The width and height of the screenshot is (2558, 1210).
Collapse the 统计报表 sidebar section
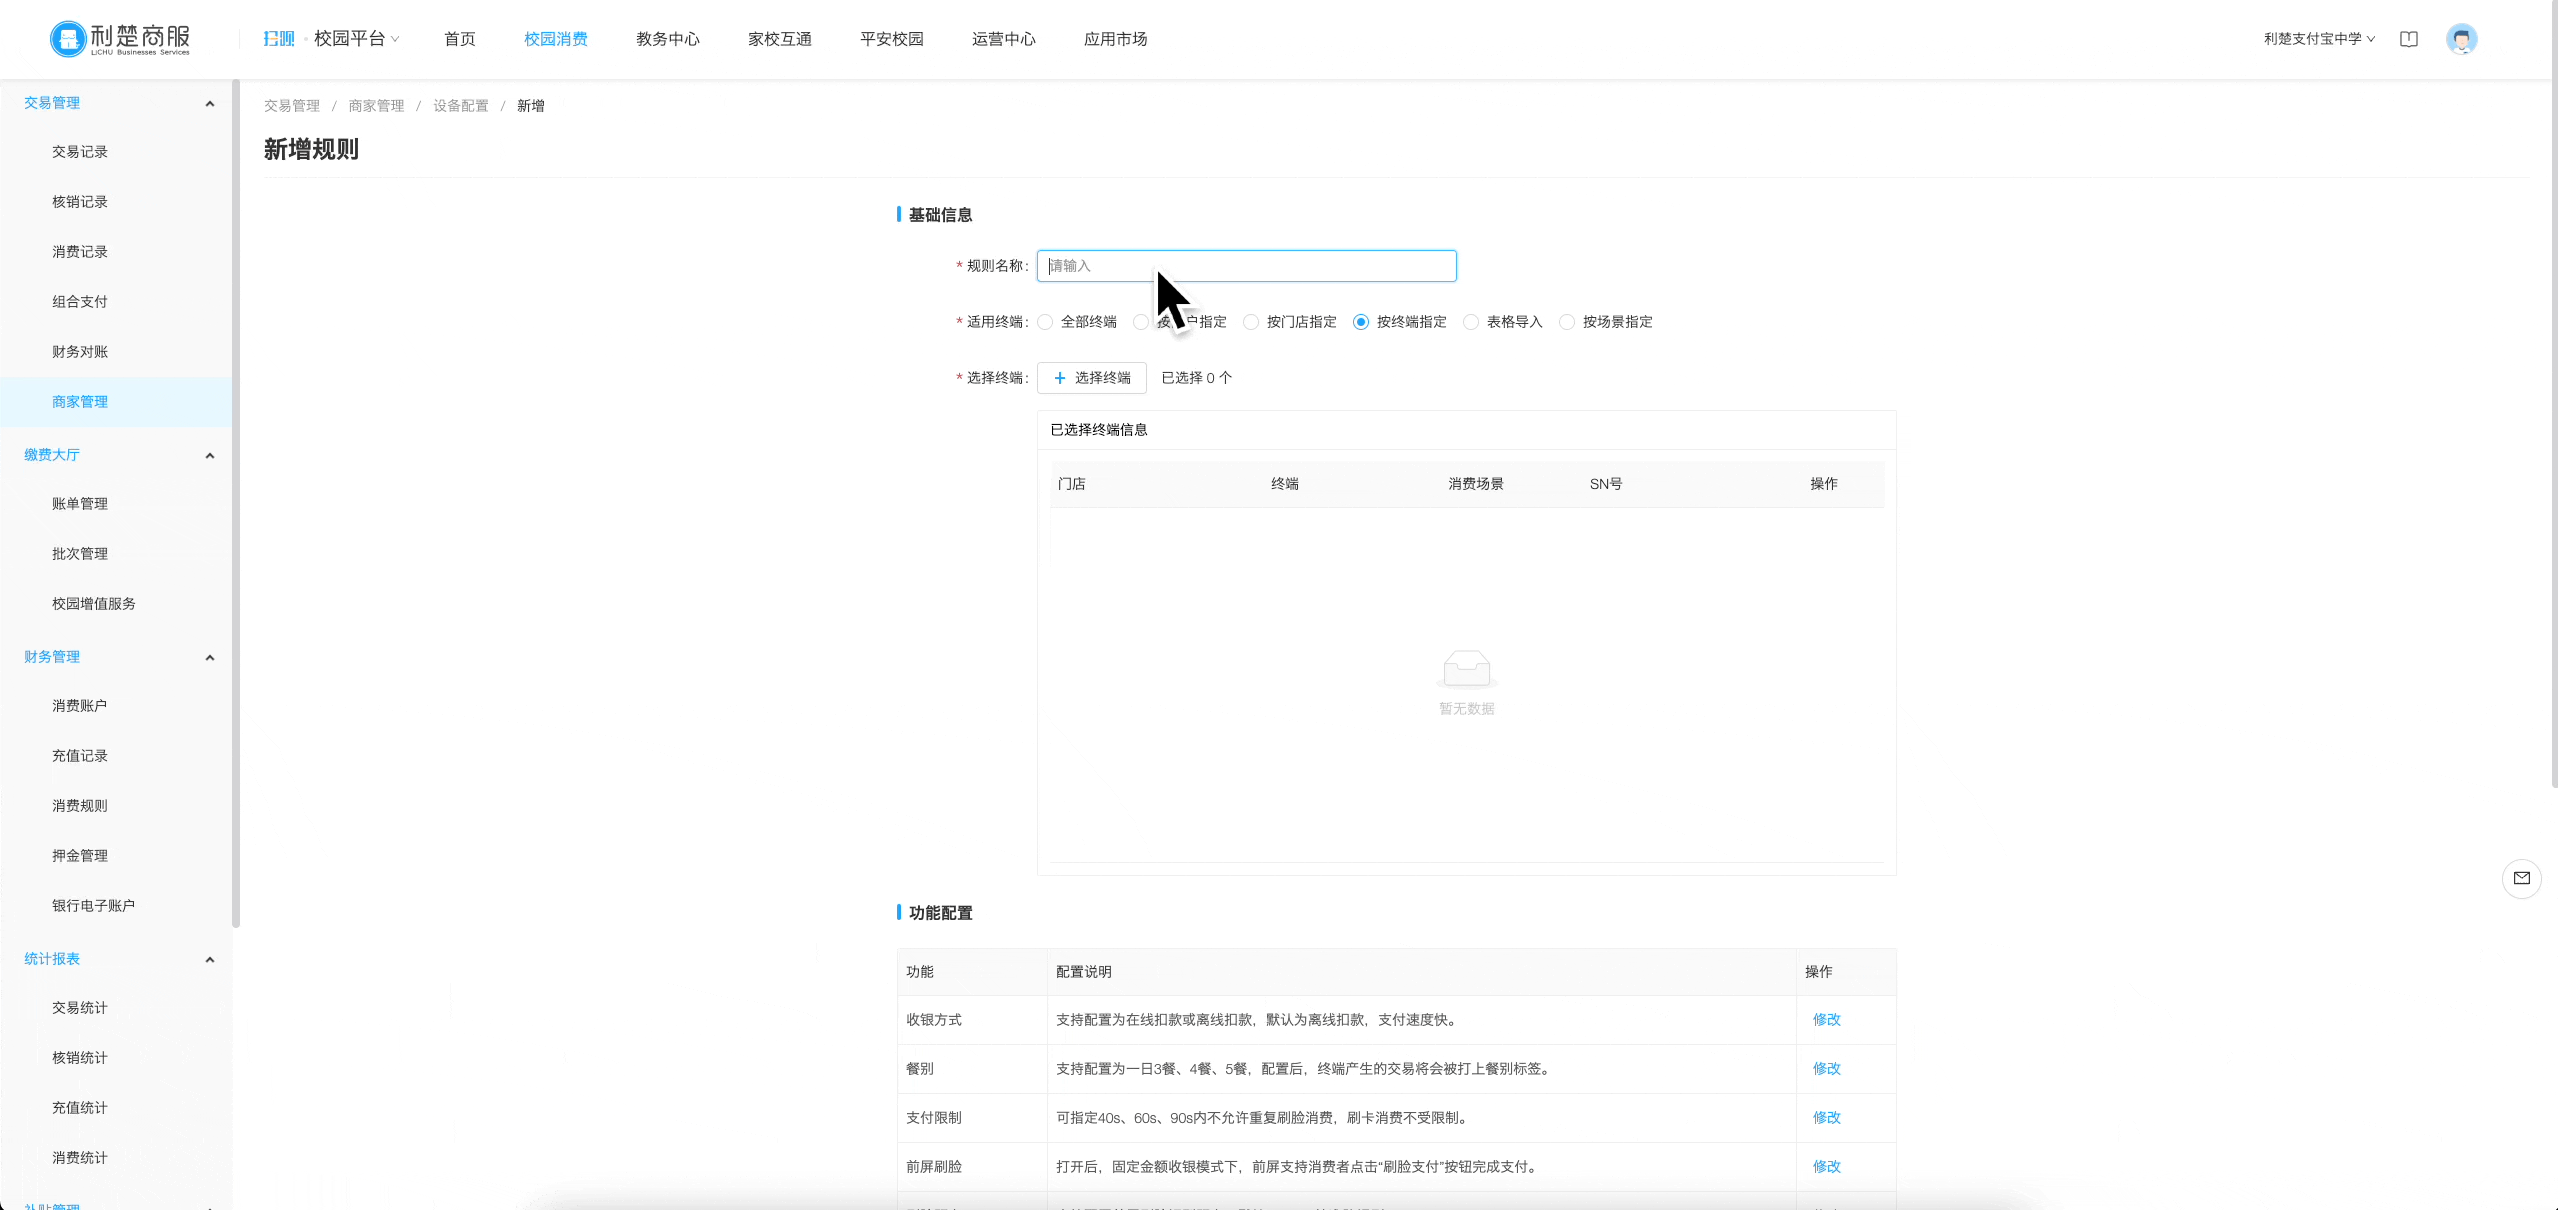point(209,960)
